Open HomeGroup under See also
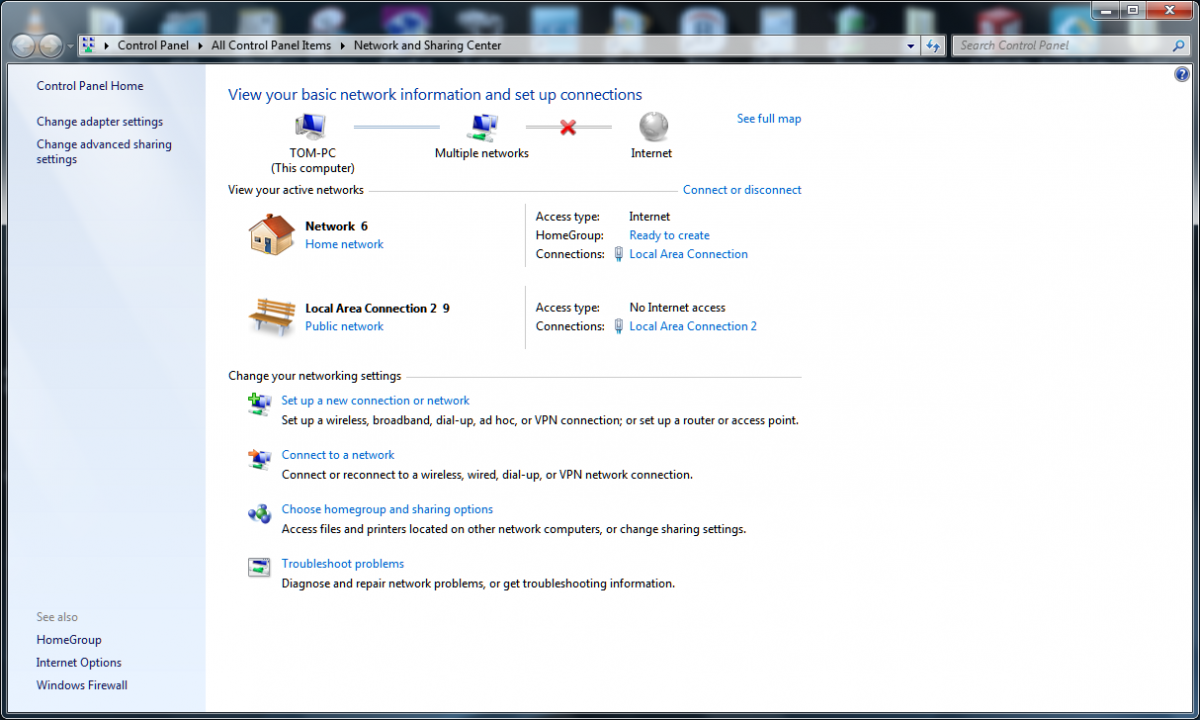Screen dimensions: 1200x720 coord(69,639)
